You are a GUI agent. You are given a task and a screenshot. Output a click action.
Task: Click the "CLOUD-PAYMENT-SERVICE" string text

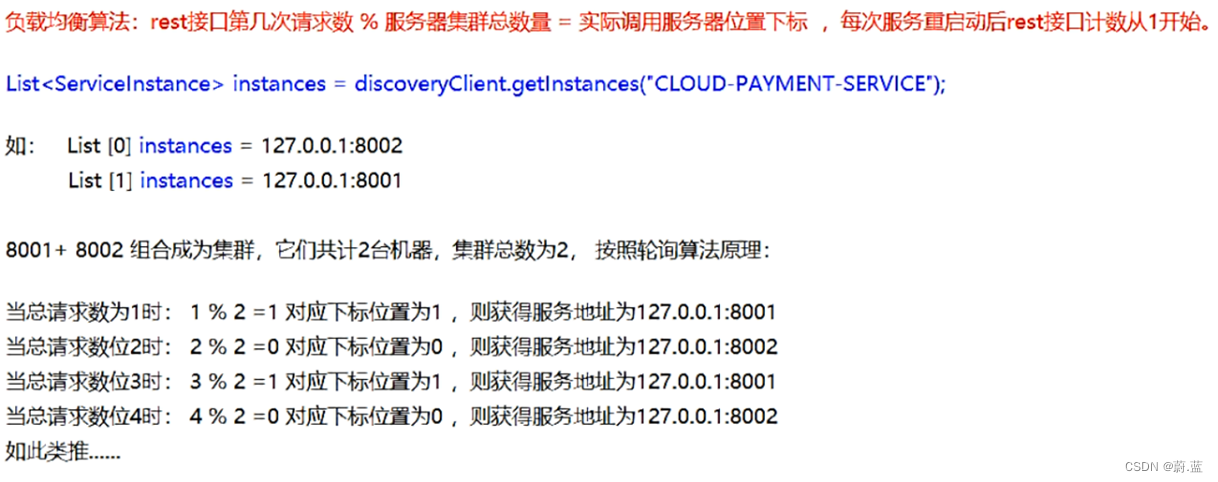[x=790, y=84]
